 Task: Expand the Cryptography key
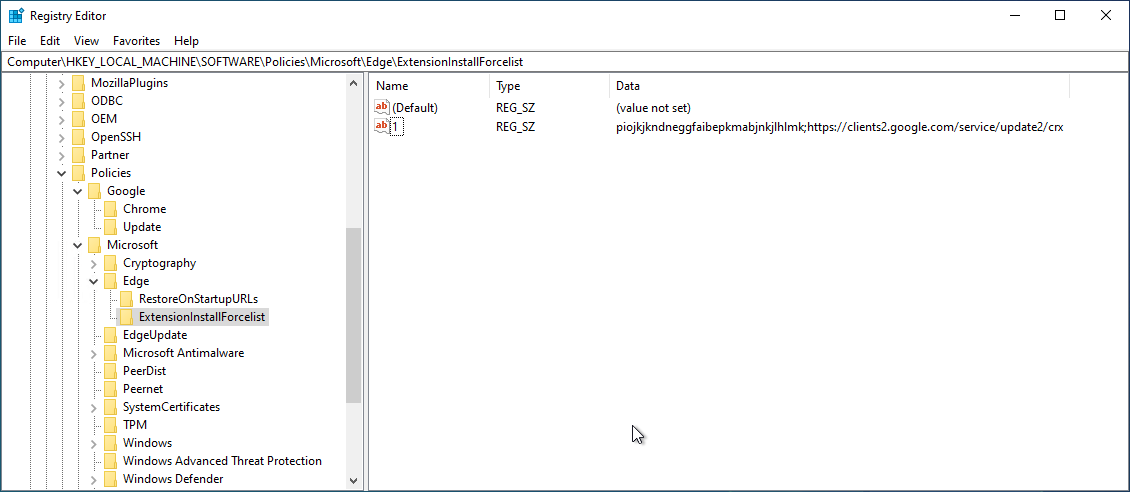pos(94,263)
